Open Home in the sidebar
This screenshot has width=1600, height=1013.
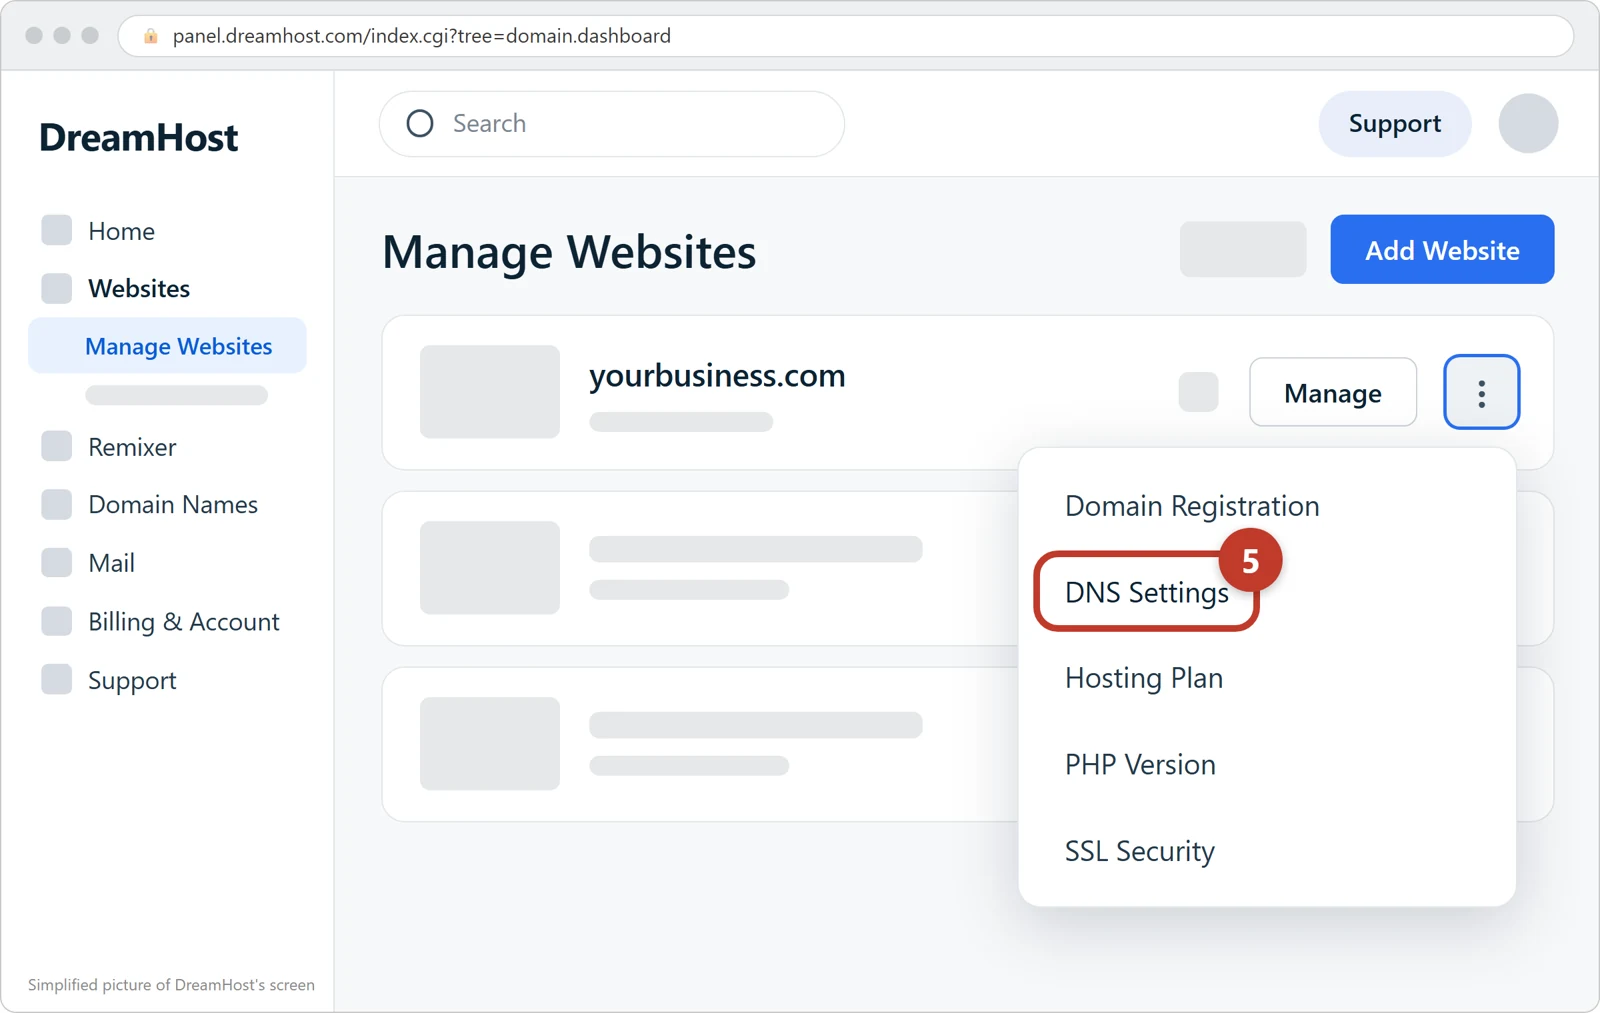pyautogui.click(x=121, y=231)
